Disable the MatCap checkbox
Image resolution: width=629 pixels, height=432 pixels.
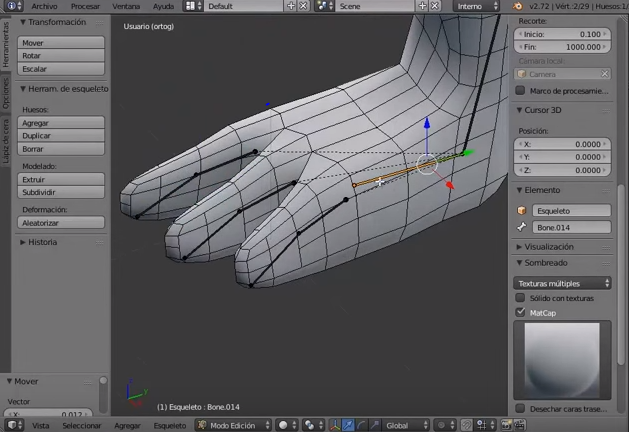520,313
